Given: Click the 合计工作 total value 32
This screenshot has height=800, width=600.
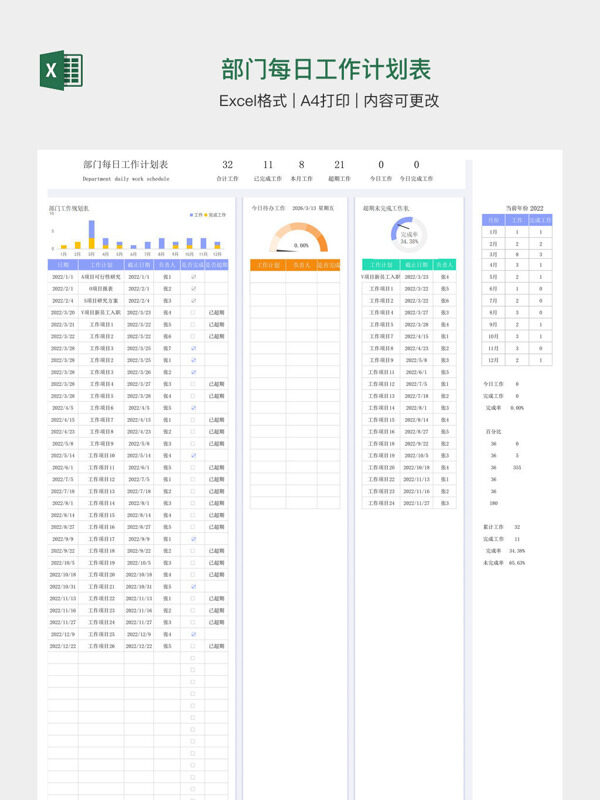Looking at the screenshot, I should pyautogui.click(x=228, y=164).
